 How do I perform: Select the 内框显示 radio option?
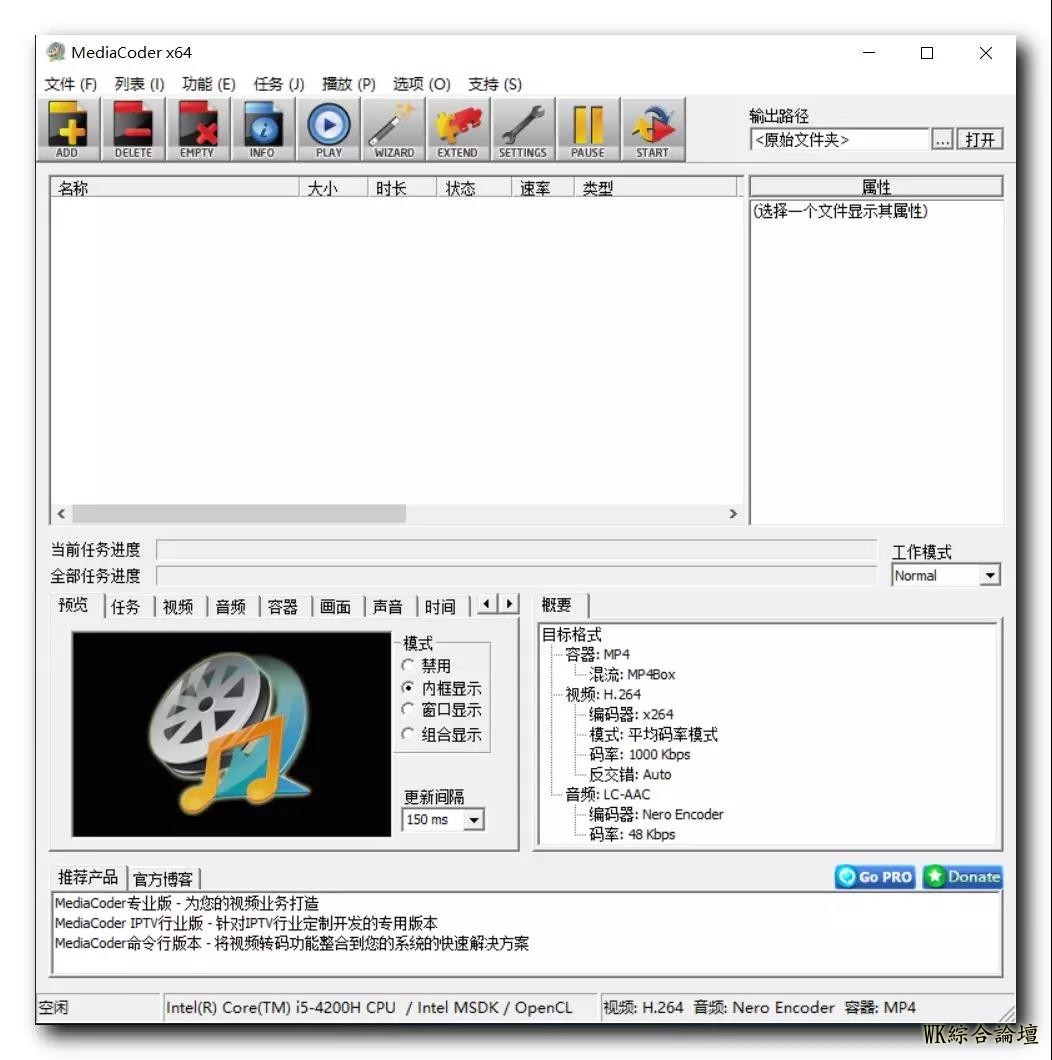pyautogui.click(x=408, y=688)
